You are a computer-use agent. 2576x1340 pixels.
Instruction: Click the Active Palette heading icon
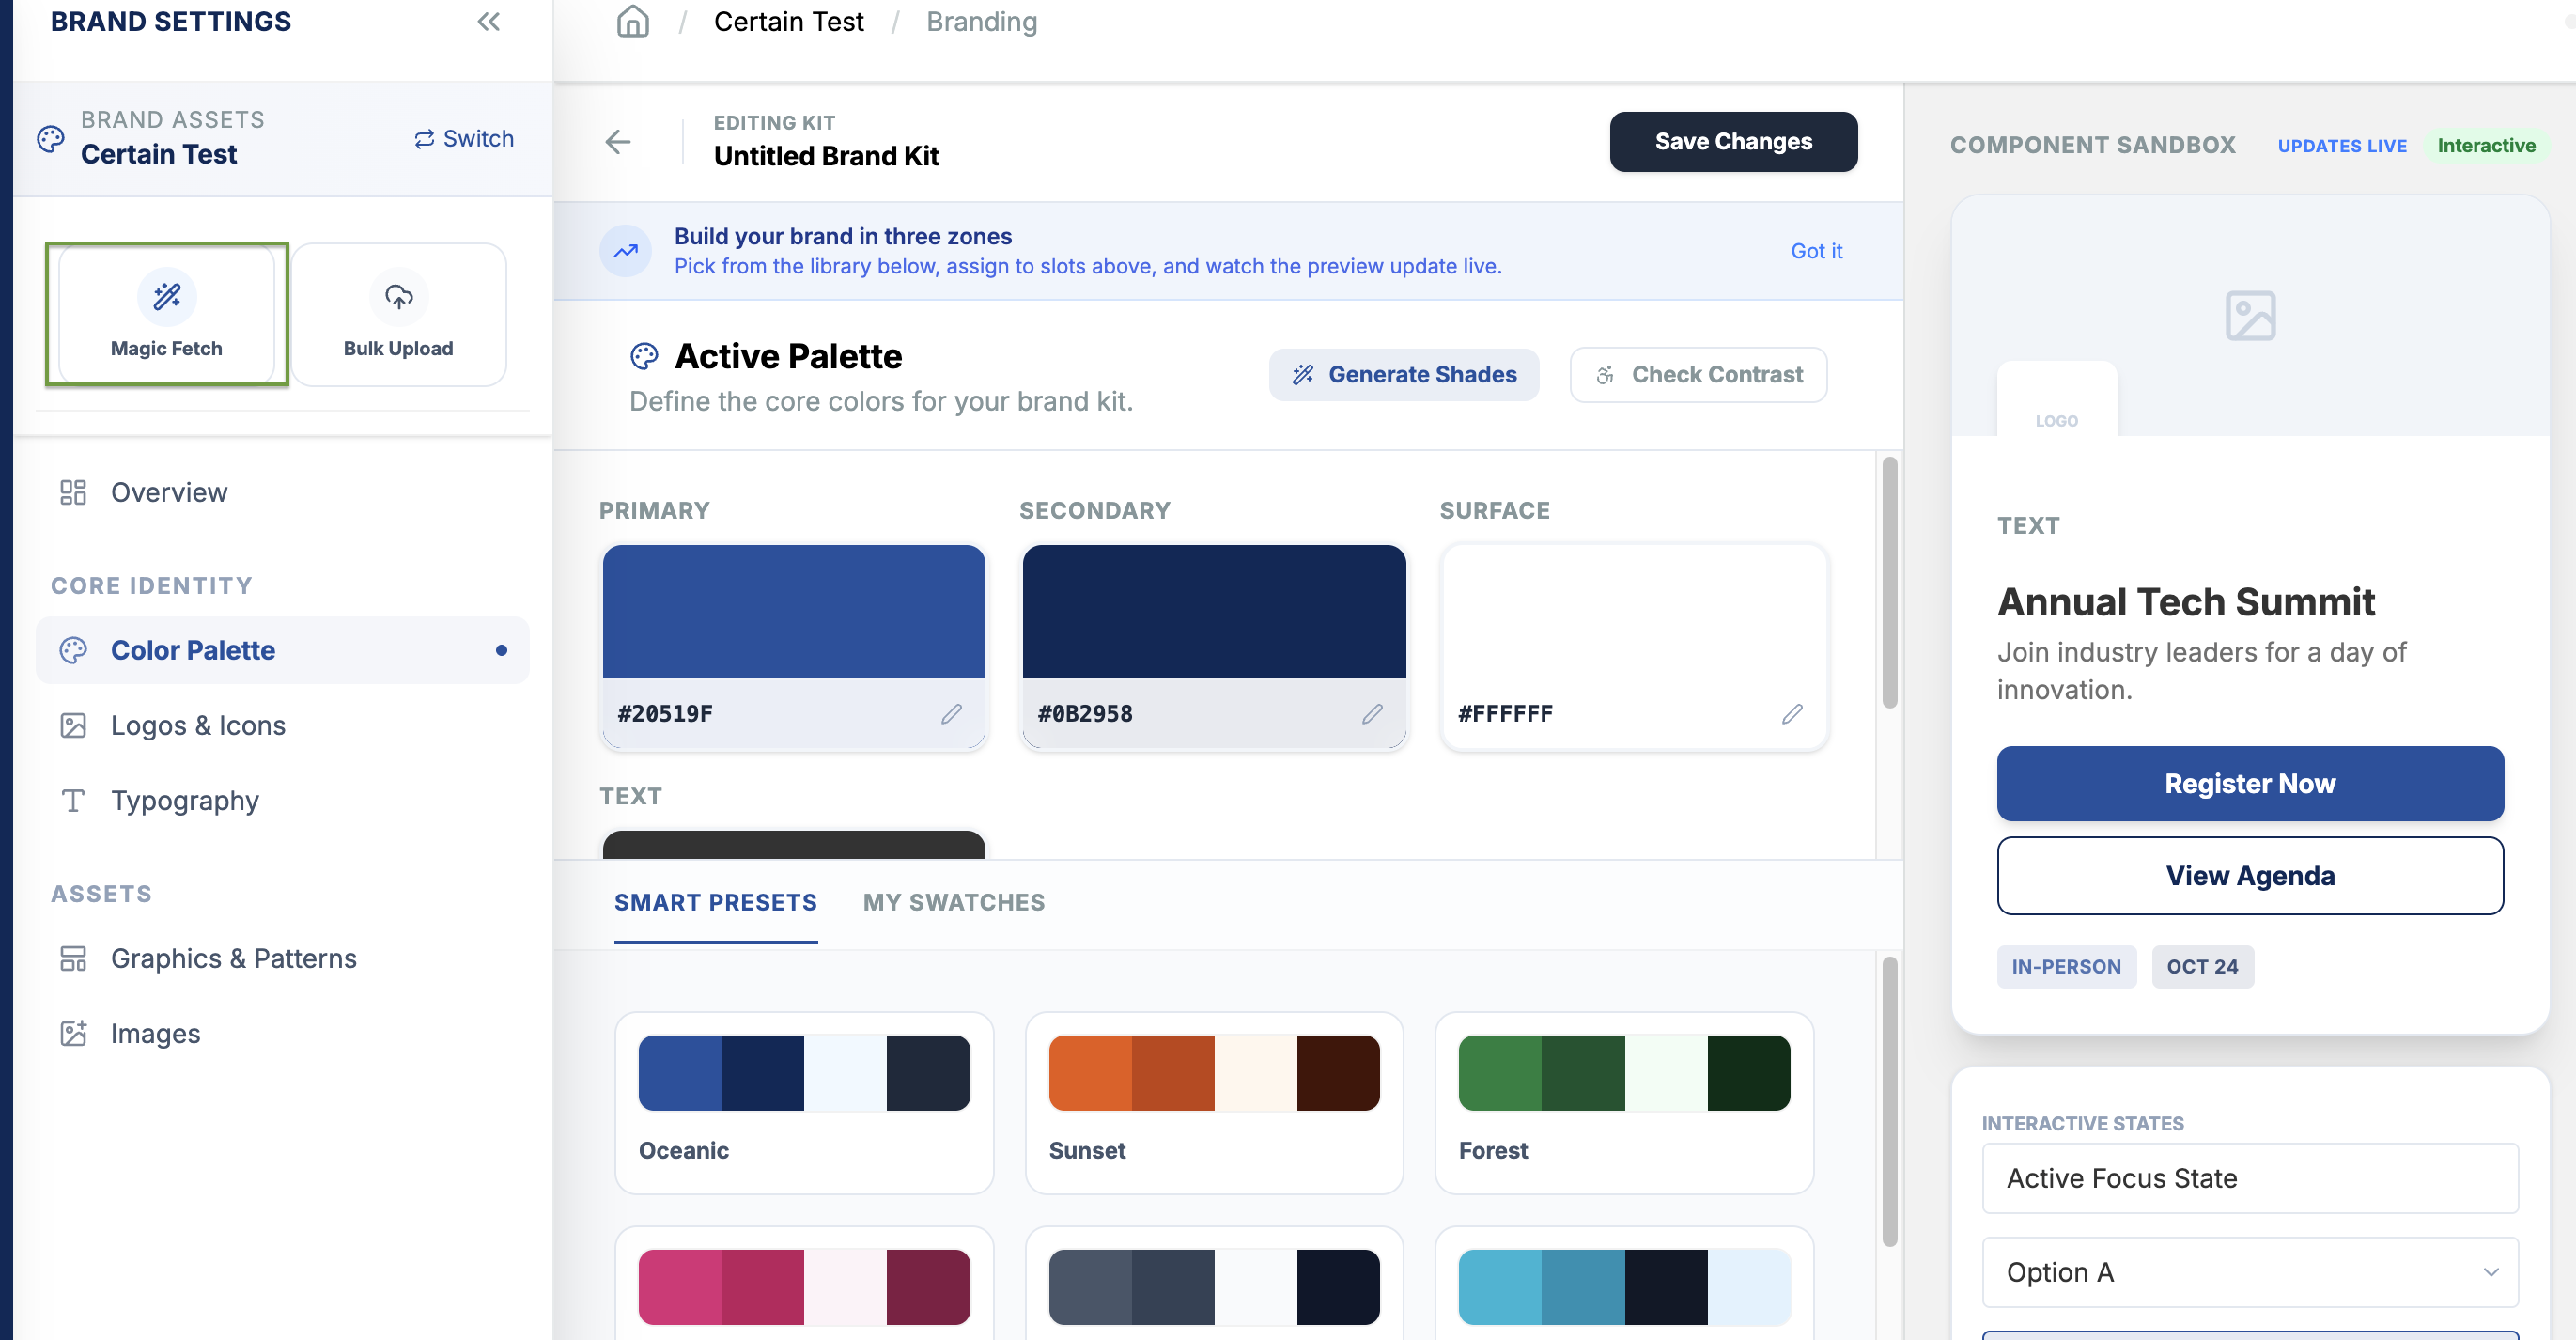(644, 356)
